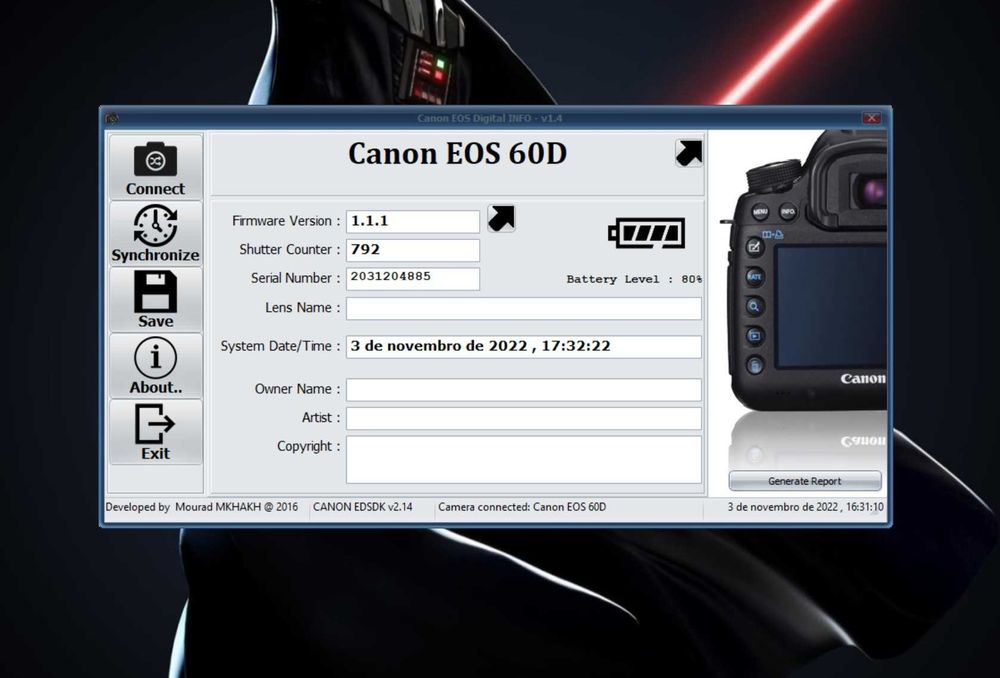Save camera info with floppy icon
1000x678 pixels.
(x=156, y=300)
